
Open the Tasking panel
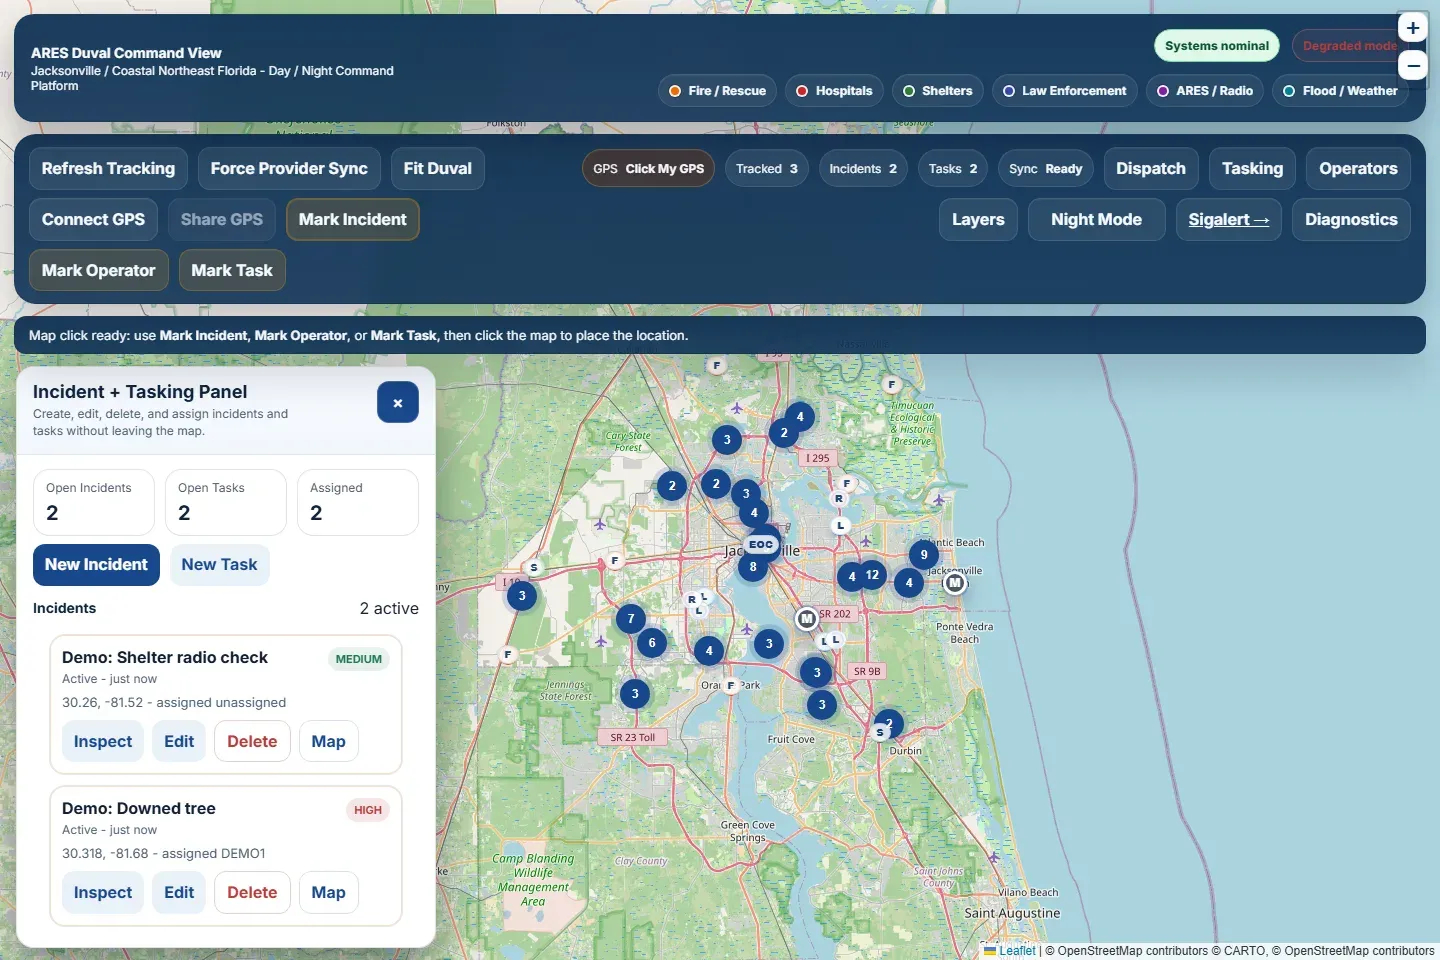1252,169
